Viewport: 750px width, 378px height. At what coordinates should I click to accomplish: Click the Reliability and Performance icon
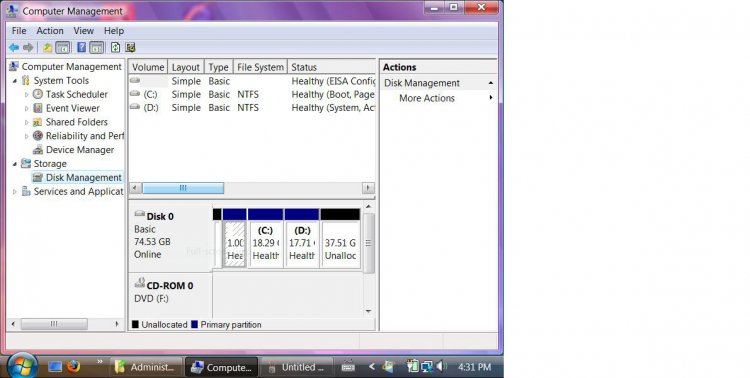coord(38,136)
